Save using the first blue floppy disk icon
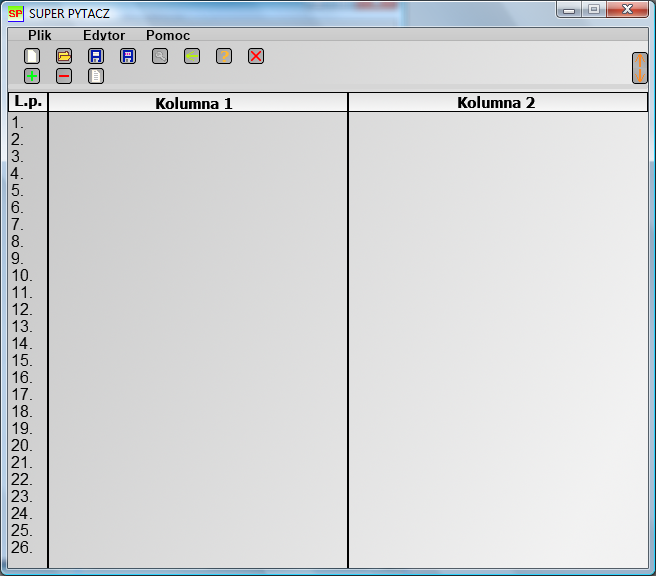 tap(96, 56)
